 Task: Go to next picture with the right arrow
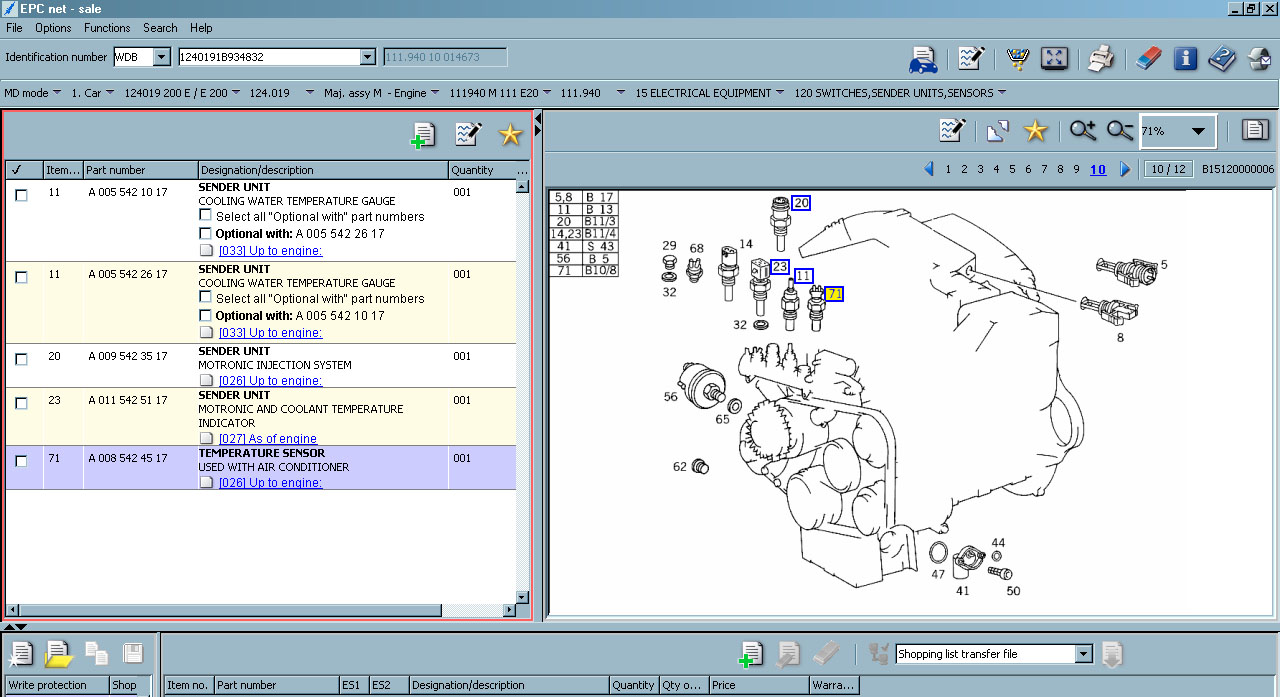tap(1125, 169)
